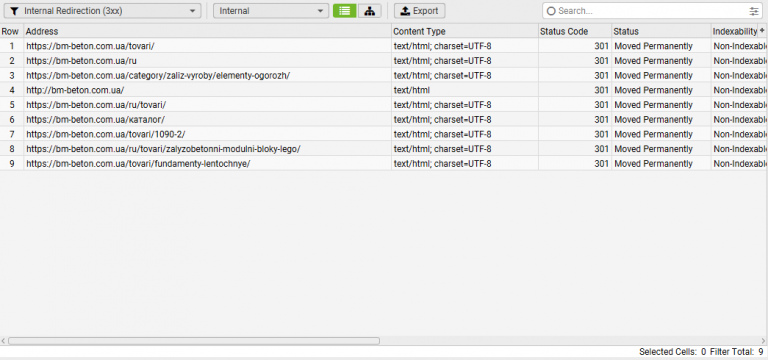768x360 pixels.
Task: Select the elementy-ogorozh category URL
Action: (158, 75)
